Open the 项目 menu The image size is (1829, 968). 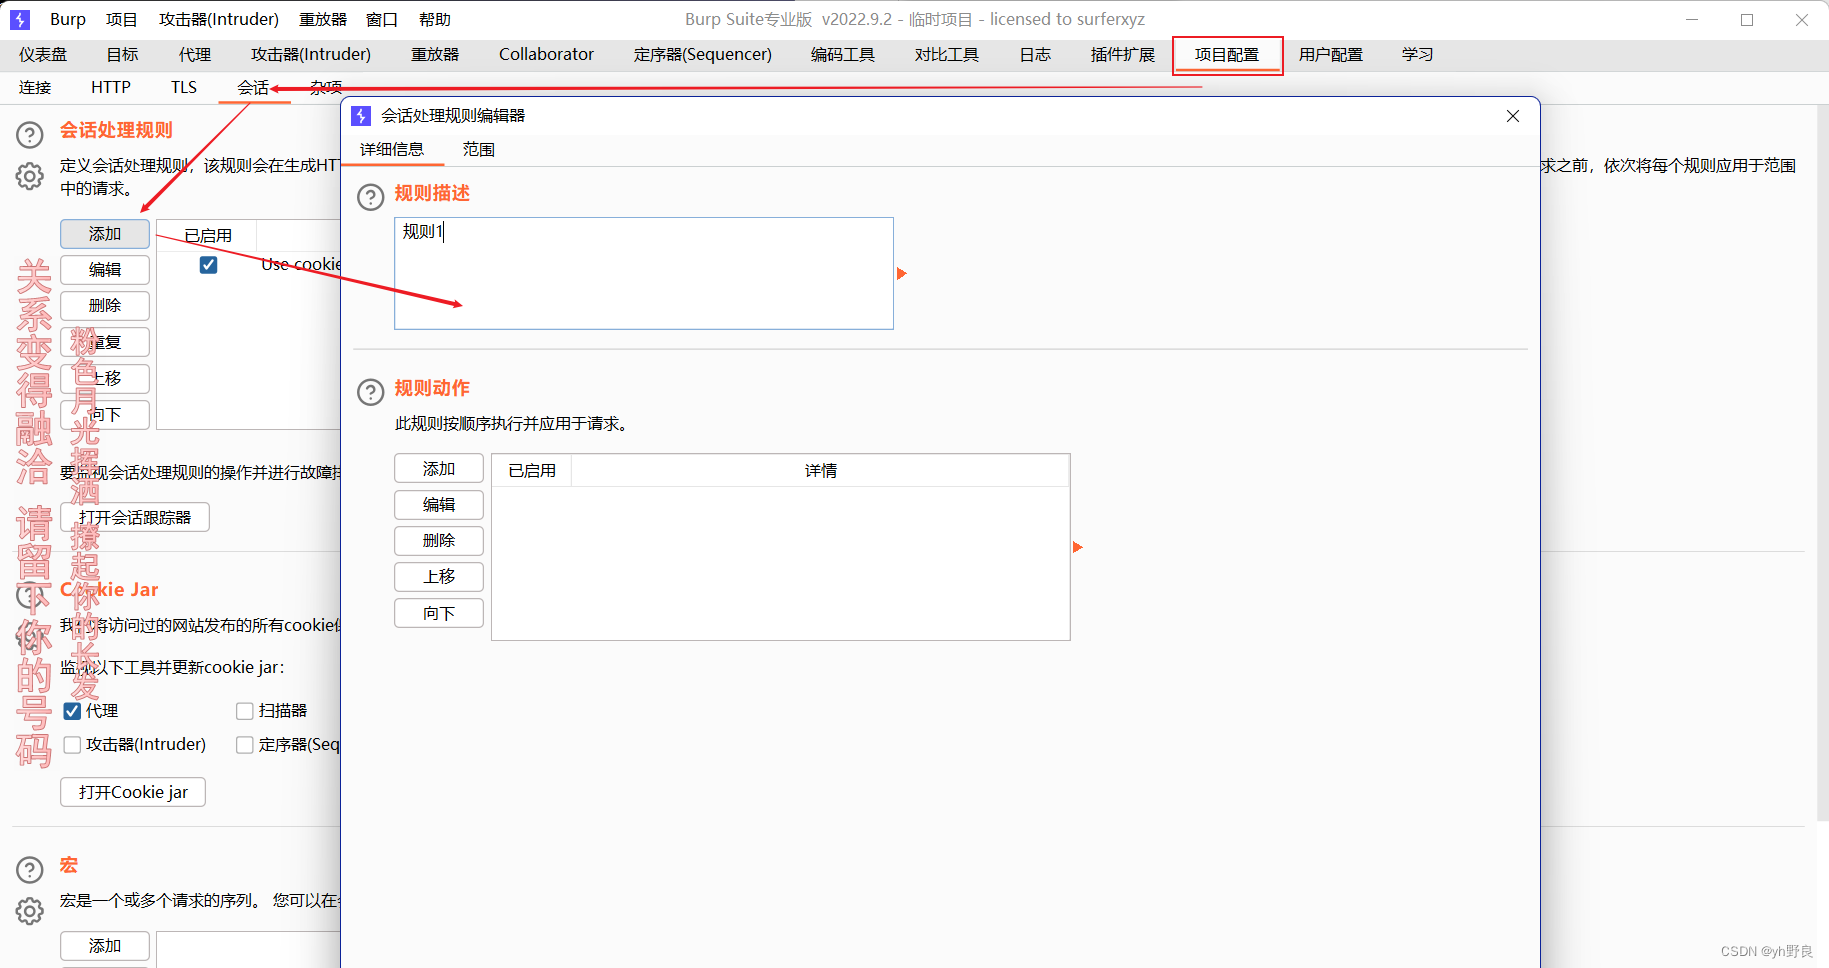(x=122, y=19)
